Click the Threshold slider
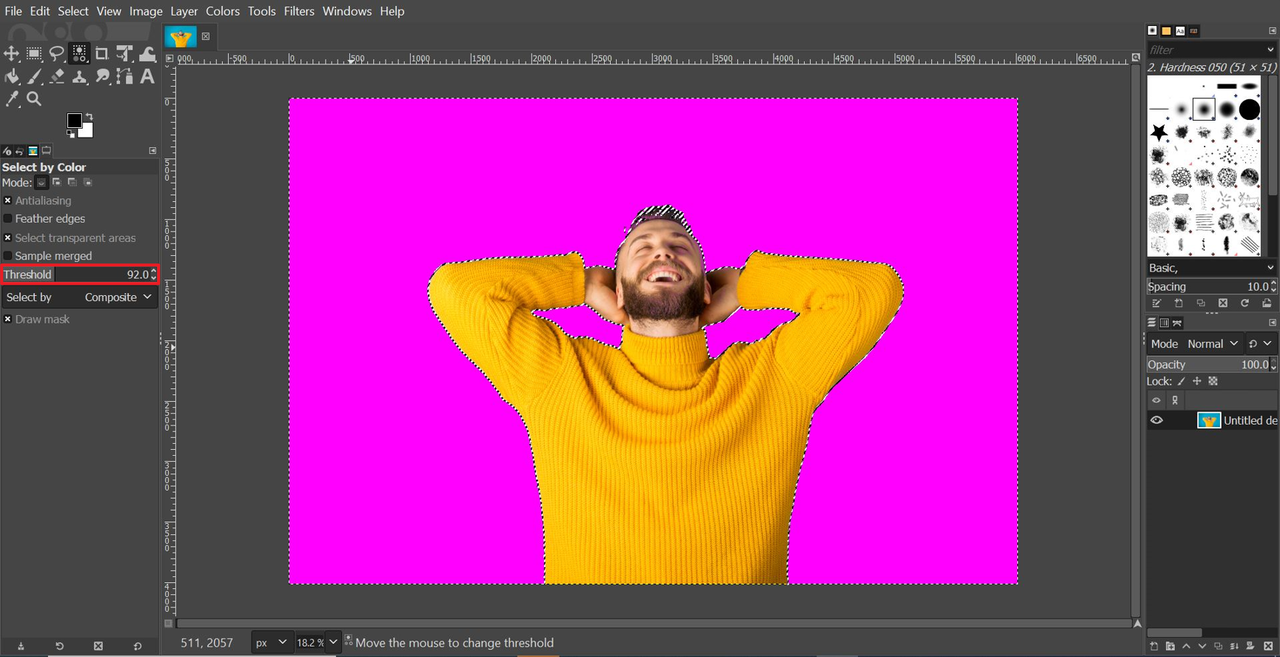Viewport: 1280px width, 657px height. tap(79, 274)
